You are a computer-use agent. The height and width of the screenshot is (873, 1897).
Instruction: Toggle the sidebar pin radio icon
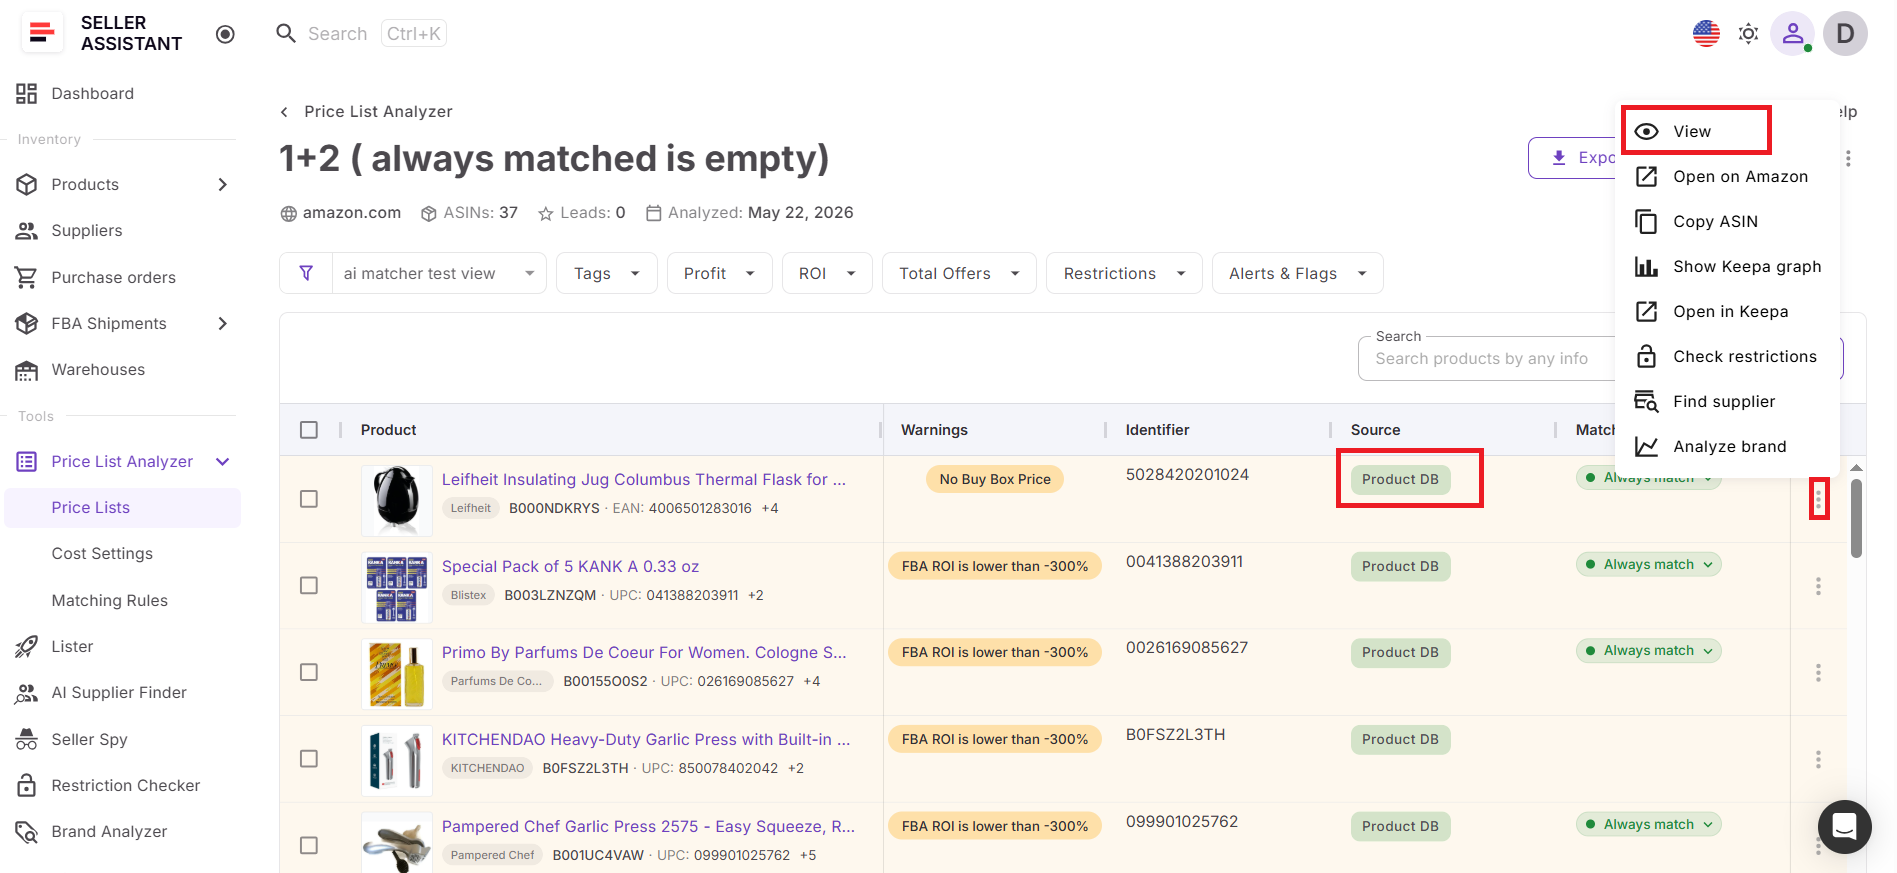pyautogui.click(x=225, y=34)
